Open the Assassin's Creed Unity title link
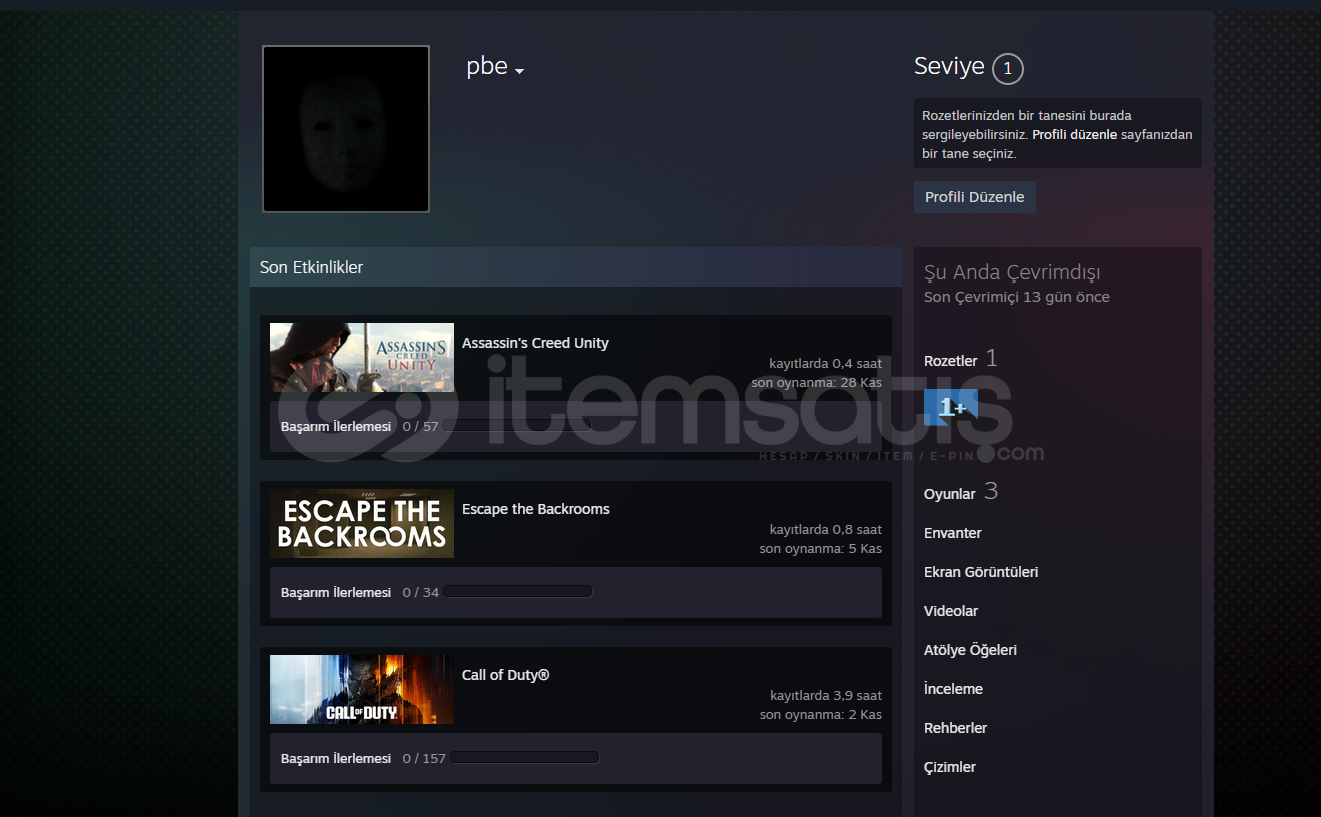 coord(535,343)
